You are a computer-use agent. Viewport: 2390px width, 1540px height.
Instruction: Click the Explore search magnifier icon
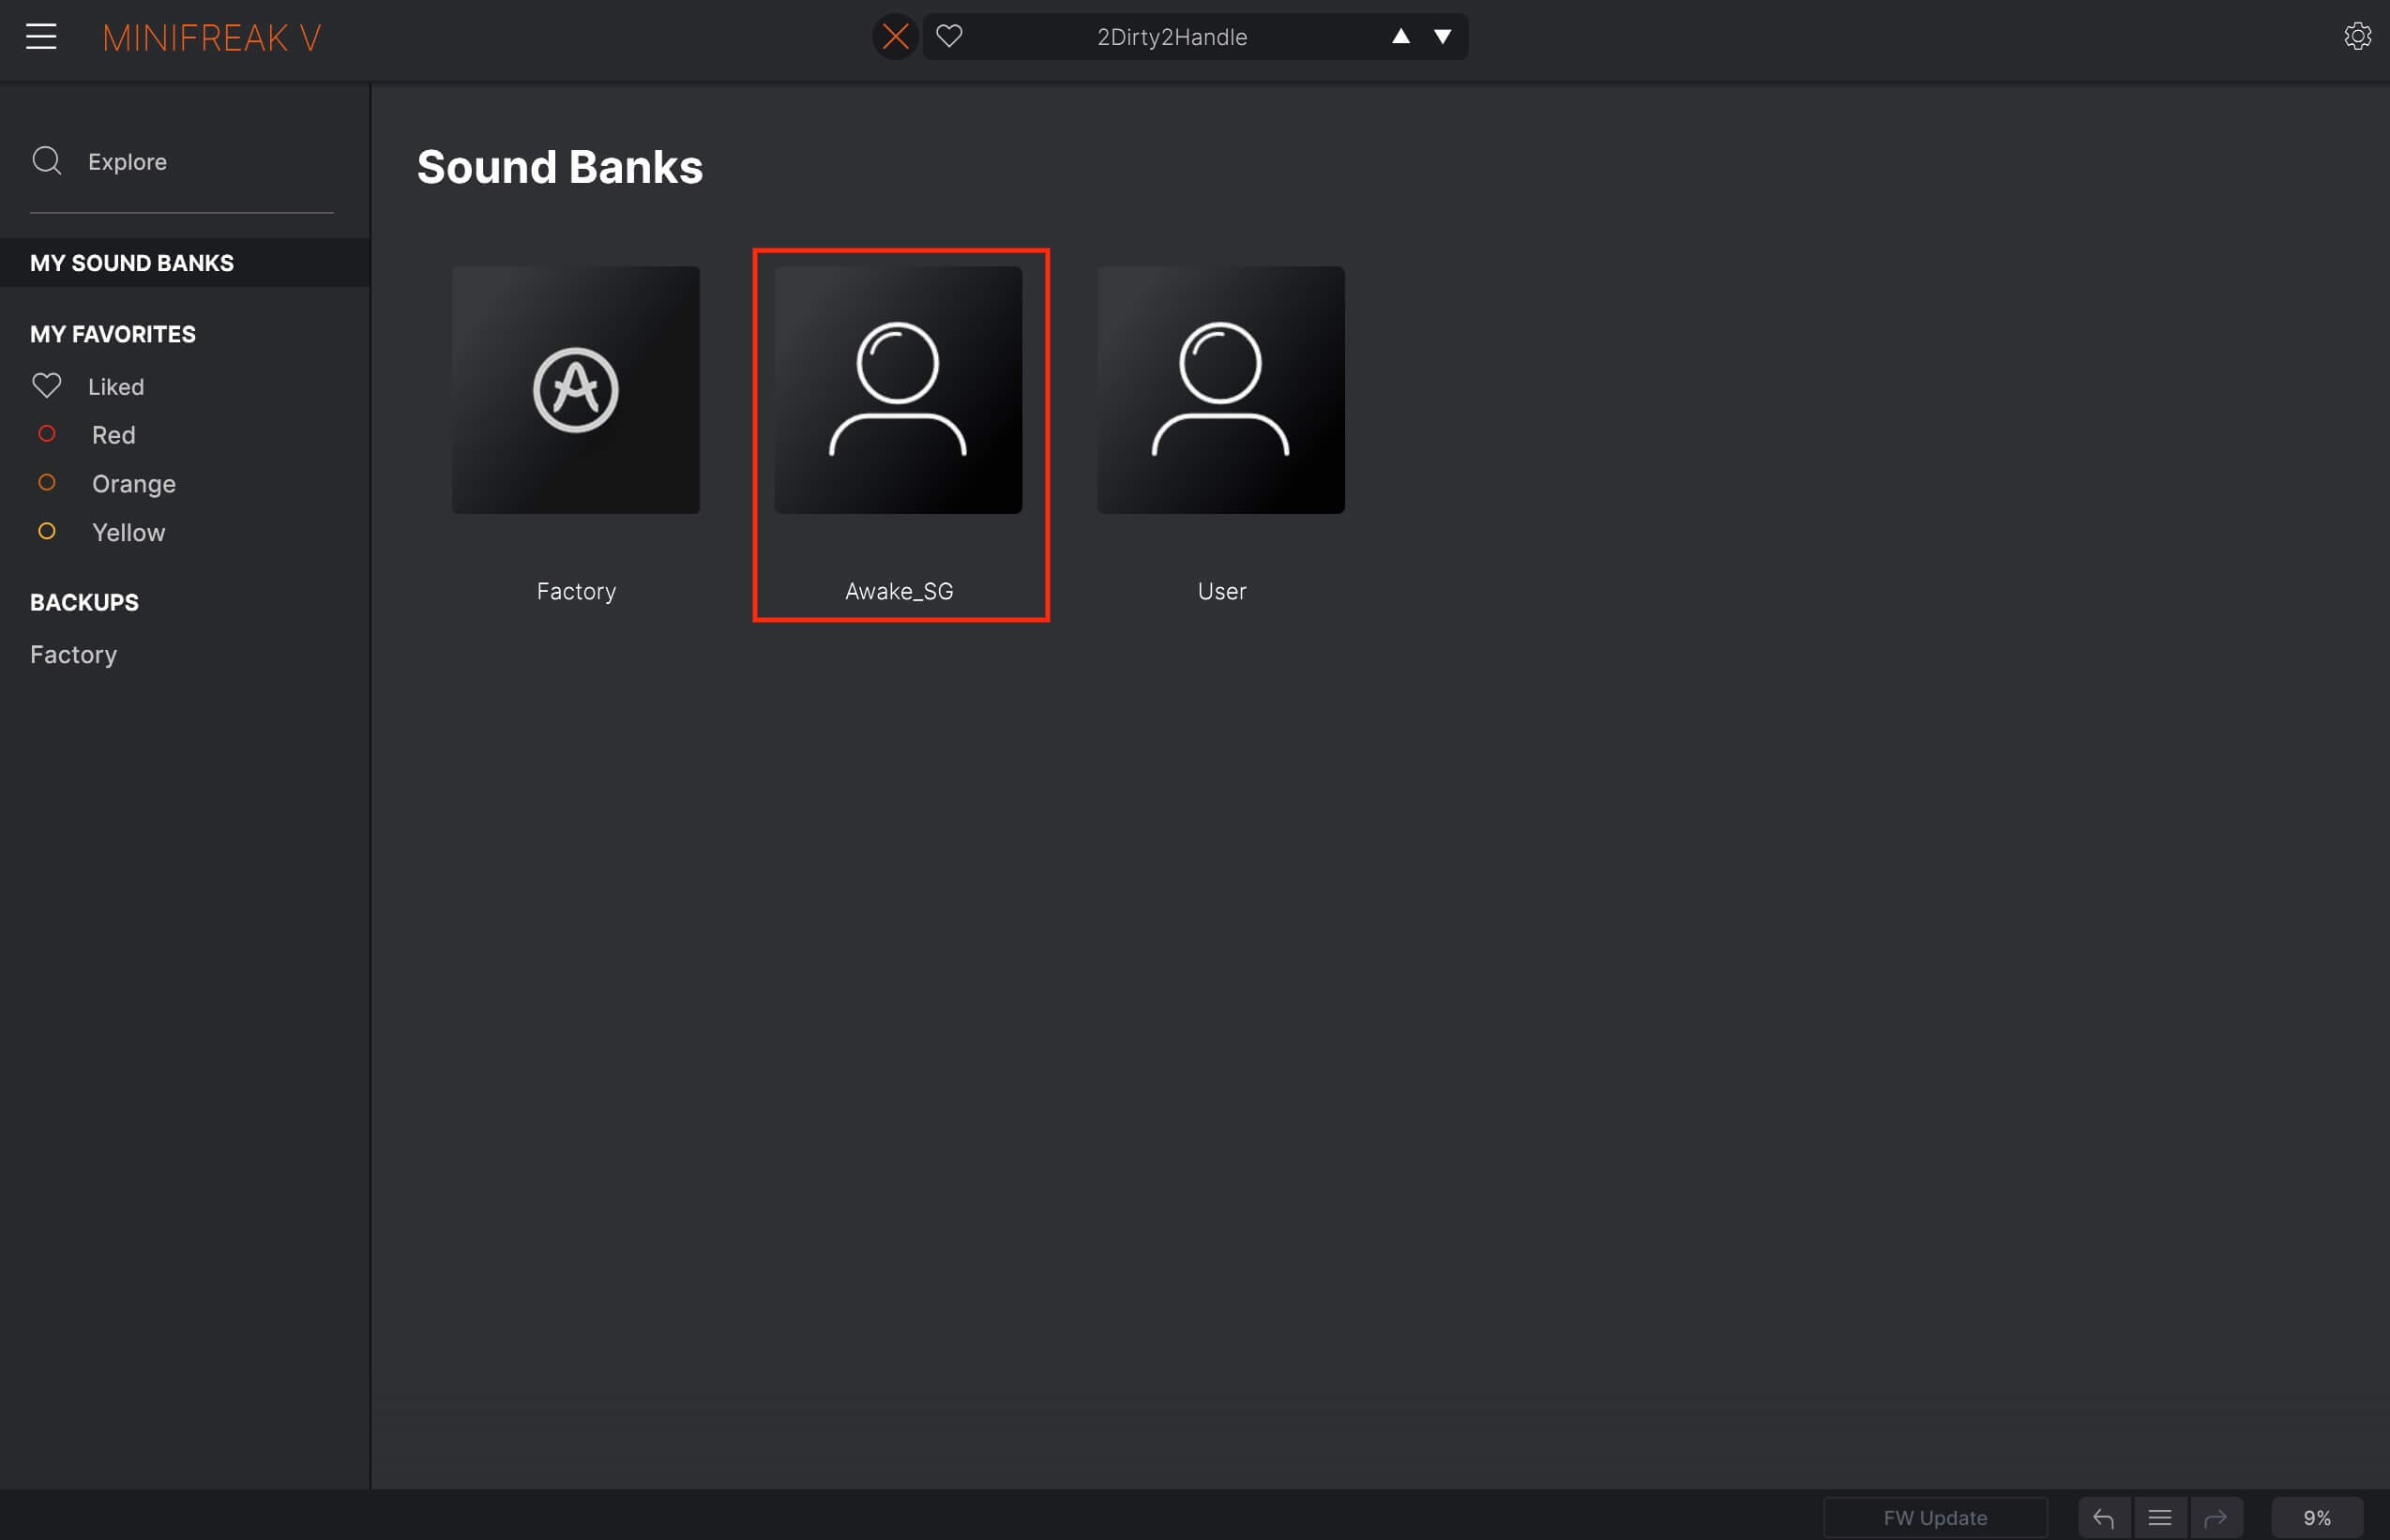(47, 160)
